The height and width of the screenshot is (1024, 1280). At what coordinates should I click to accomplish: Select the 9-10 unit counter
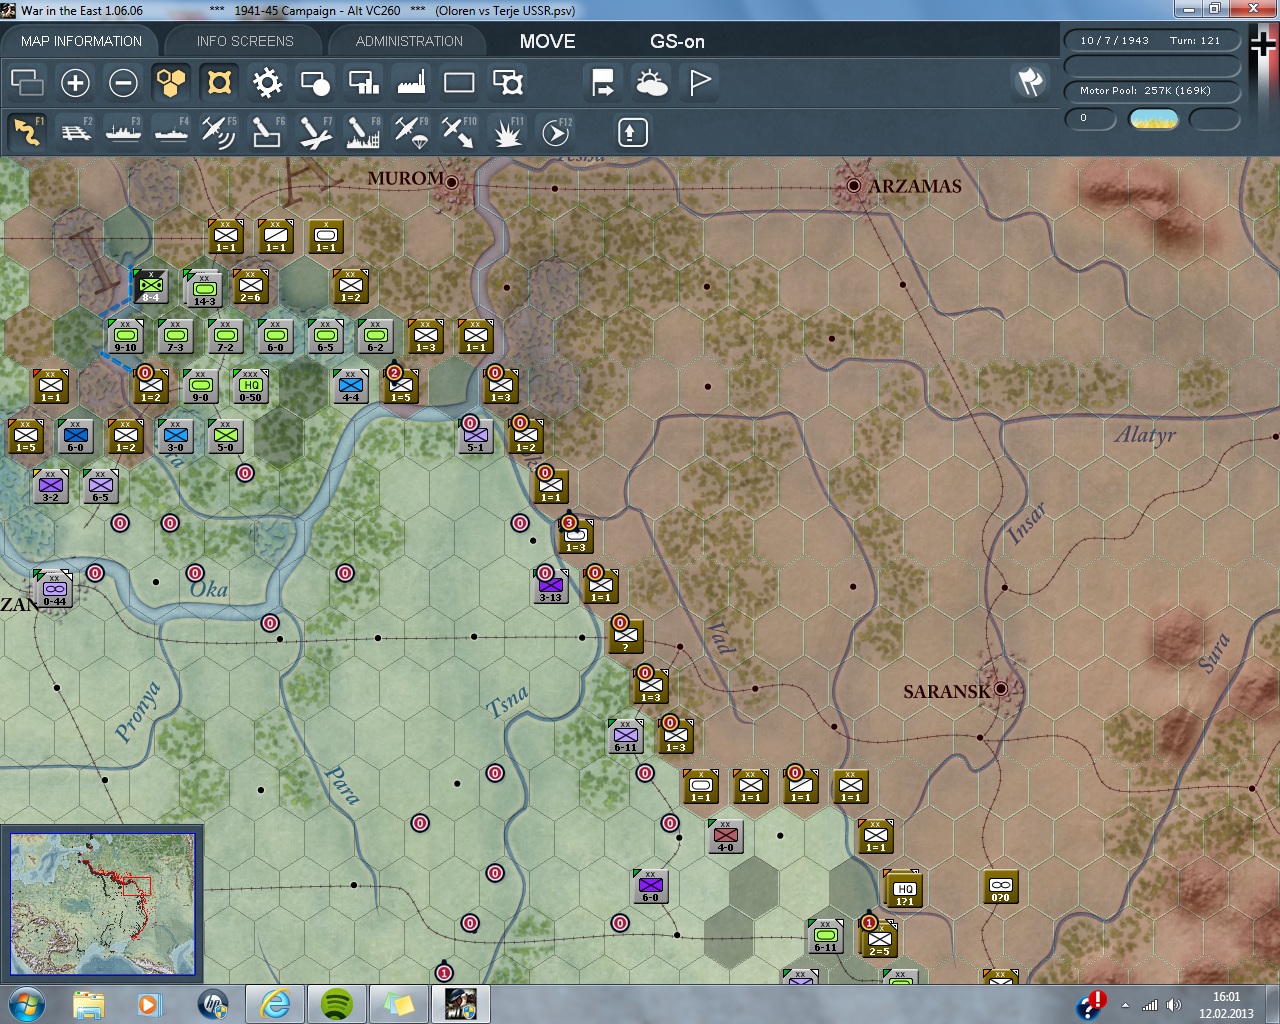[x=125, y=336]
